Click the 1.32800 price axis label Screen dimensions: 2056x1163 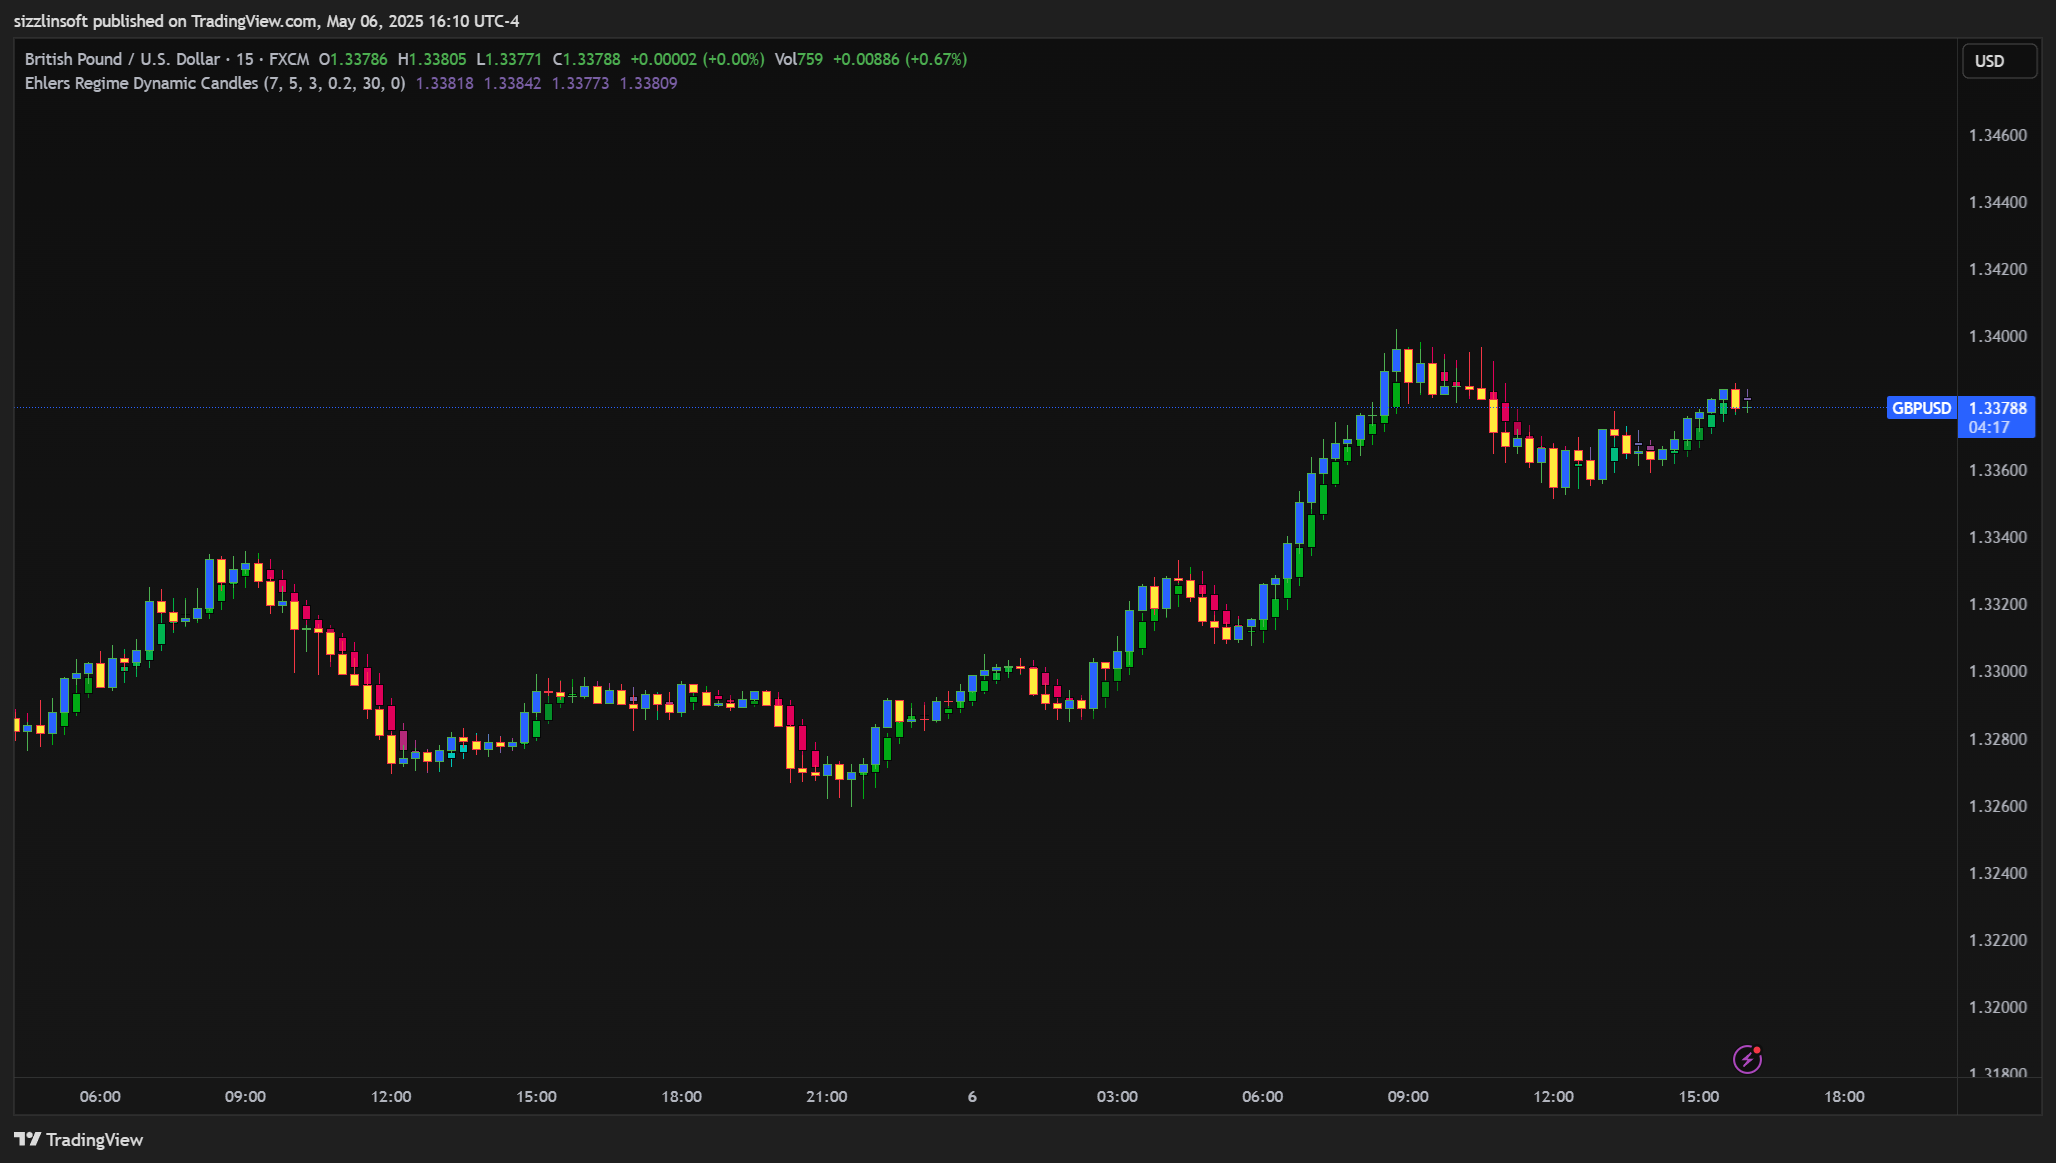pyautogui.click(x=1998, y=739)
